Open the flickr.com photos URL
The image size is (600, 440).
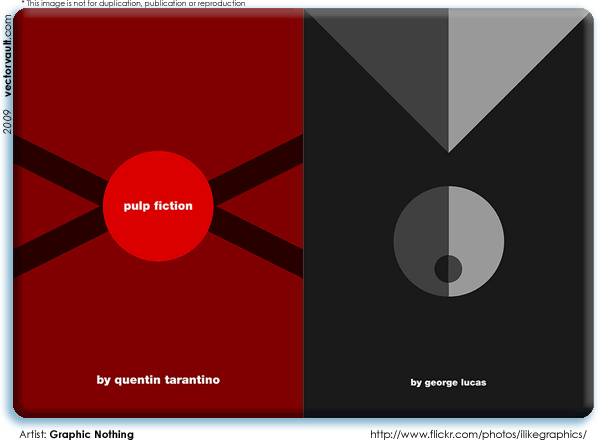(x=477, y=434)
